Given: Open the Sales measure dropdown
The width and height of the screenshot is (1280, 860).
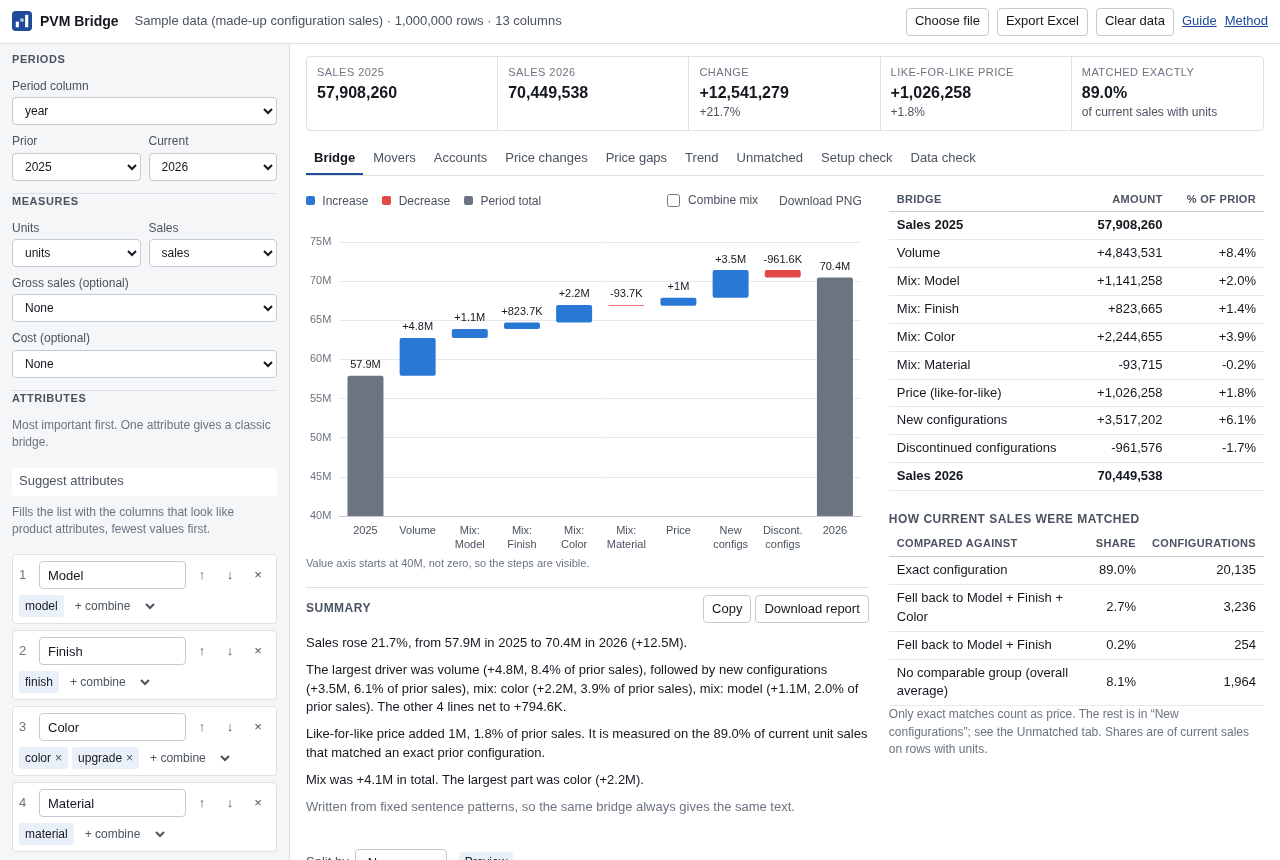Looking at the screenshot, I should click(213, 253).
